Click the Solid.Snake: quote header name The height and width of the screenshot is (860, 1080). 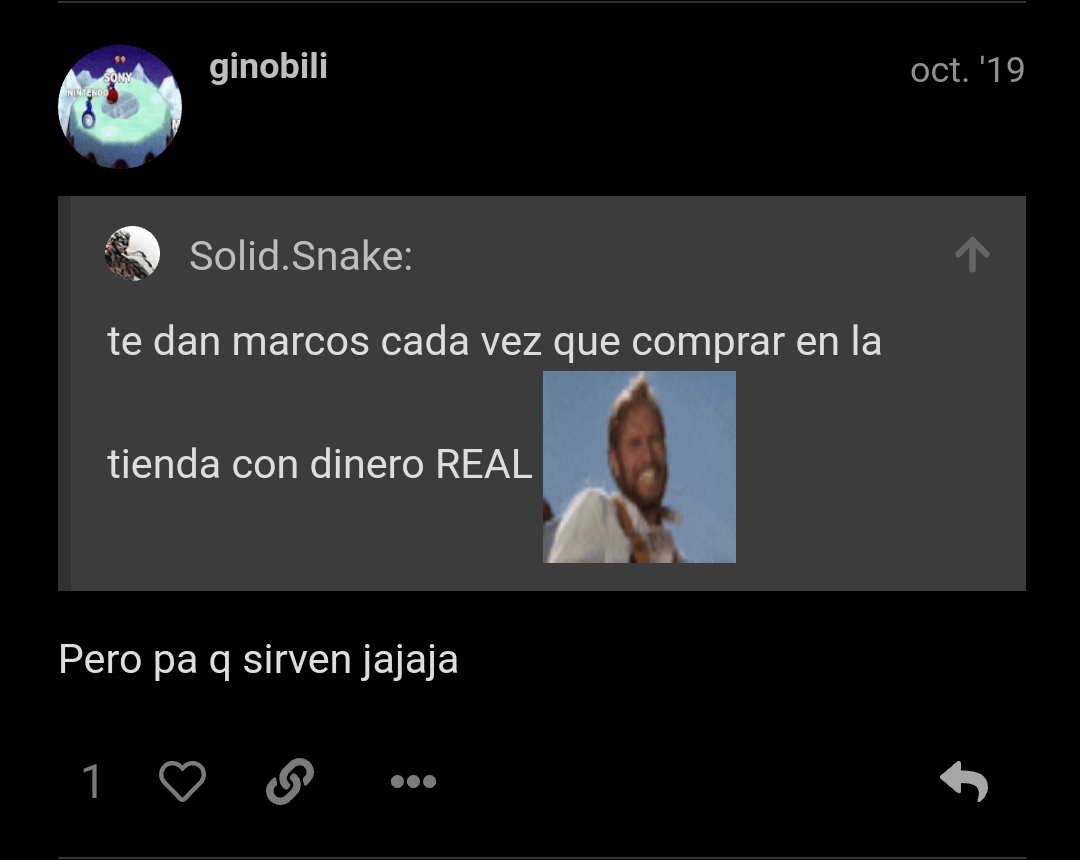point(301,255)
